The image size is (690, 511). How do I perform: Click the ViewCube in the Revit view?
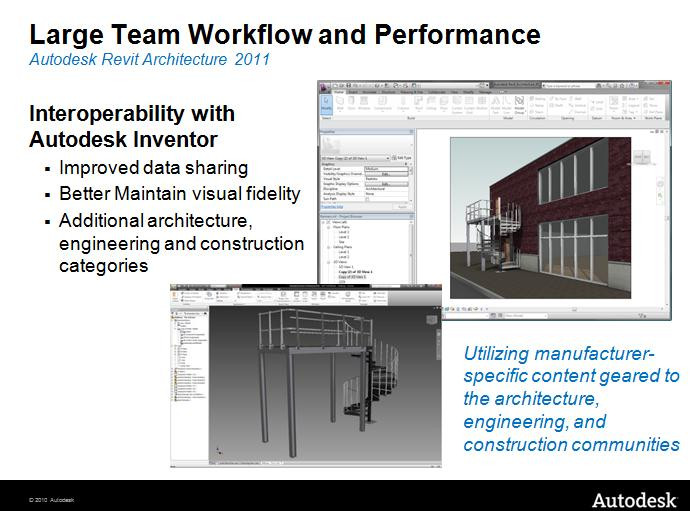[642, 156]
